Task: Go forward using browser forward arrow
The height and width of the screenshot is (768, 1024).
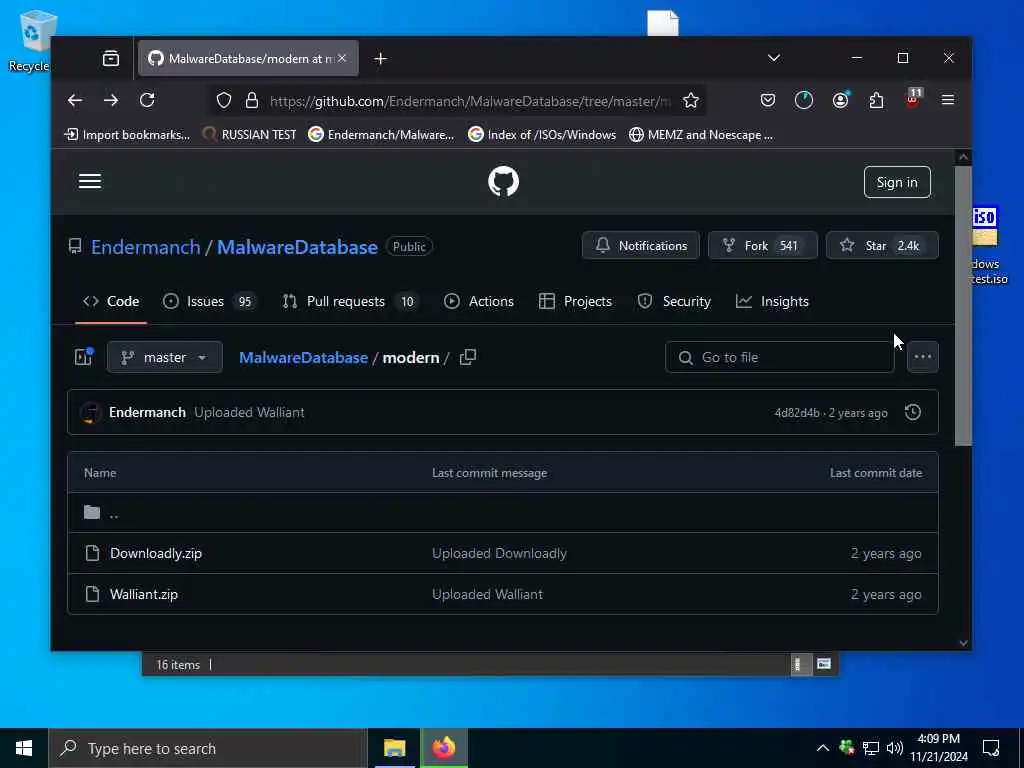Action: click(111, 100)
